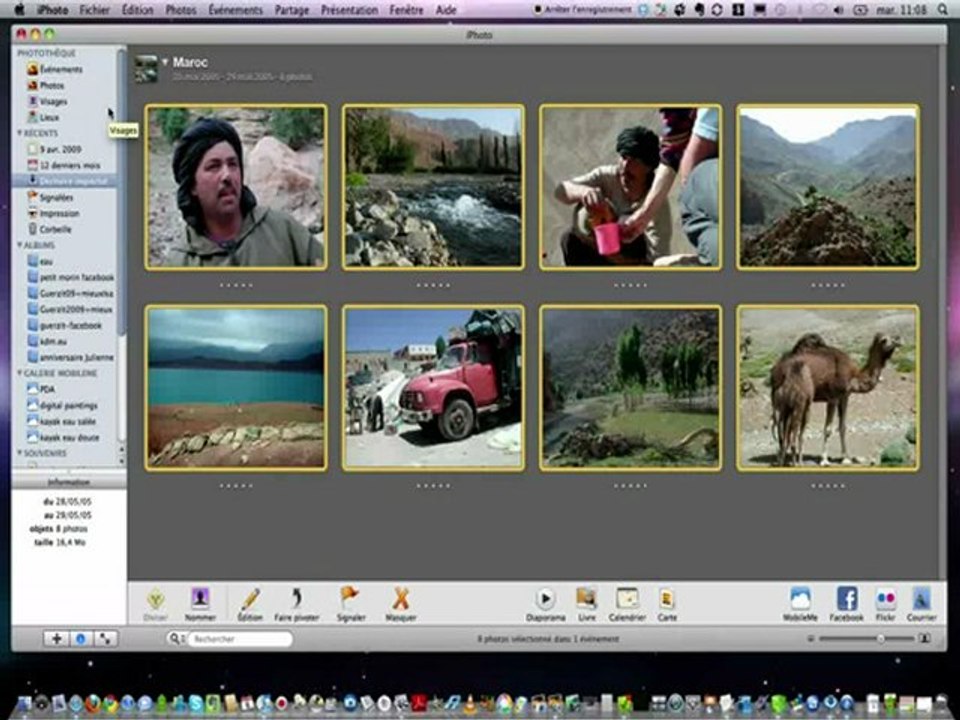Toggle the information pane button
The image size is (960, 720).
[81, 639]
